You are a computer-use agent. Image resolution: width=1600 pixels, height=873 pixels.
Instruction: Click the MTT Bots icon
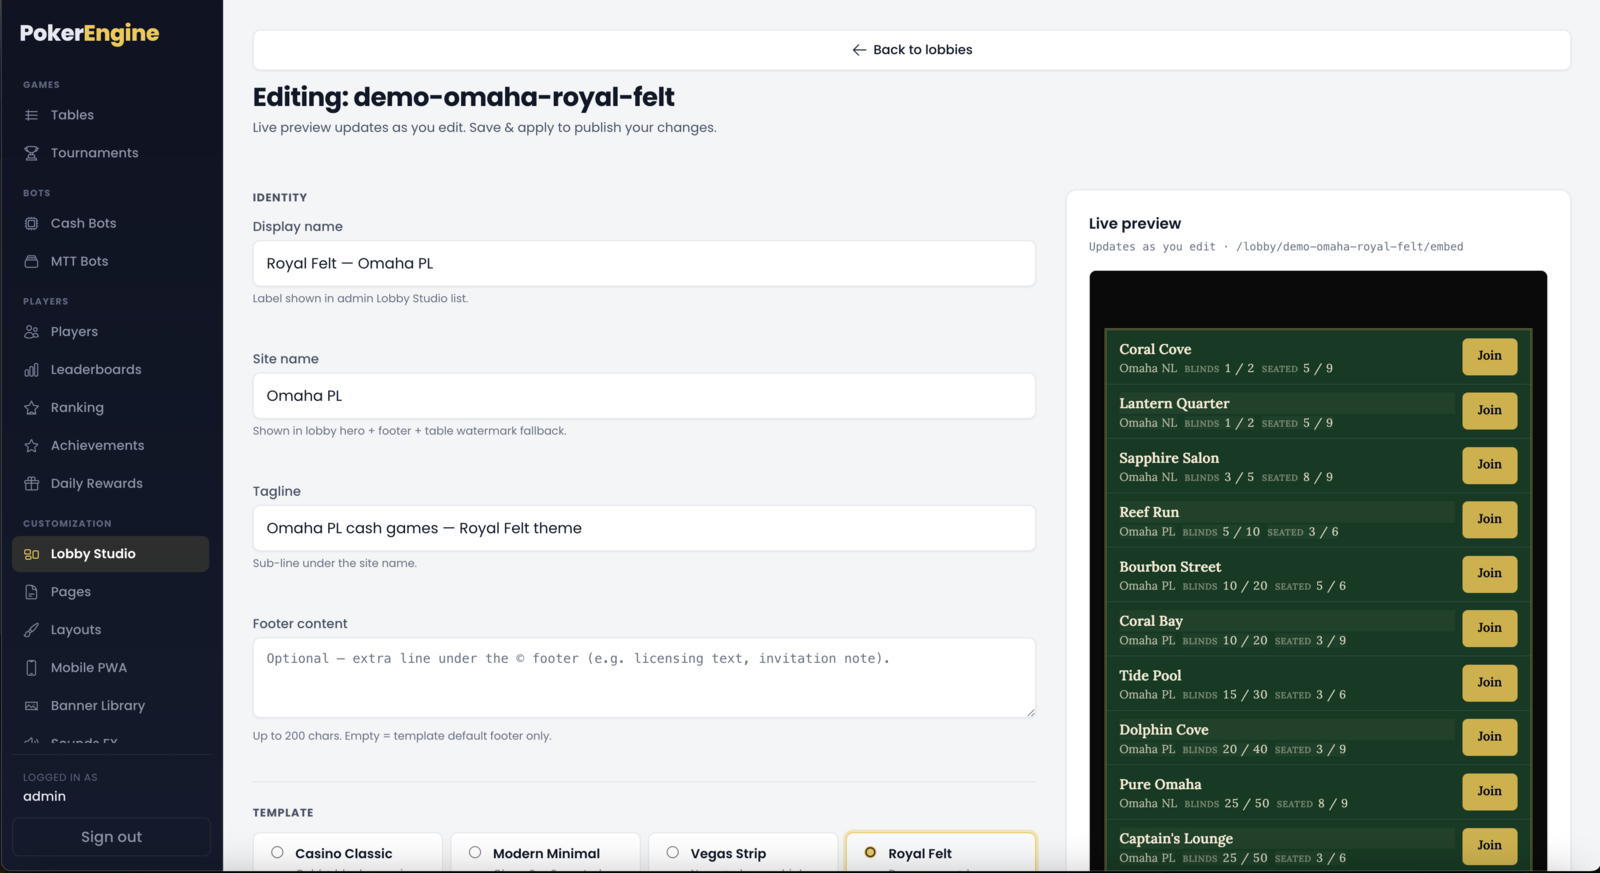[x=31, y=261]
